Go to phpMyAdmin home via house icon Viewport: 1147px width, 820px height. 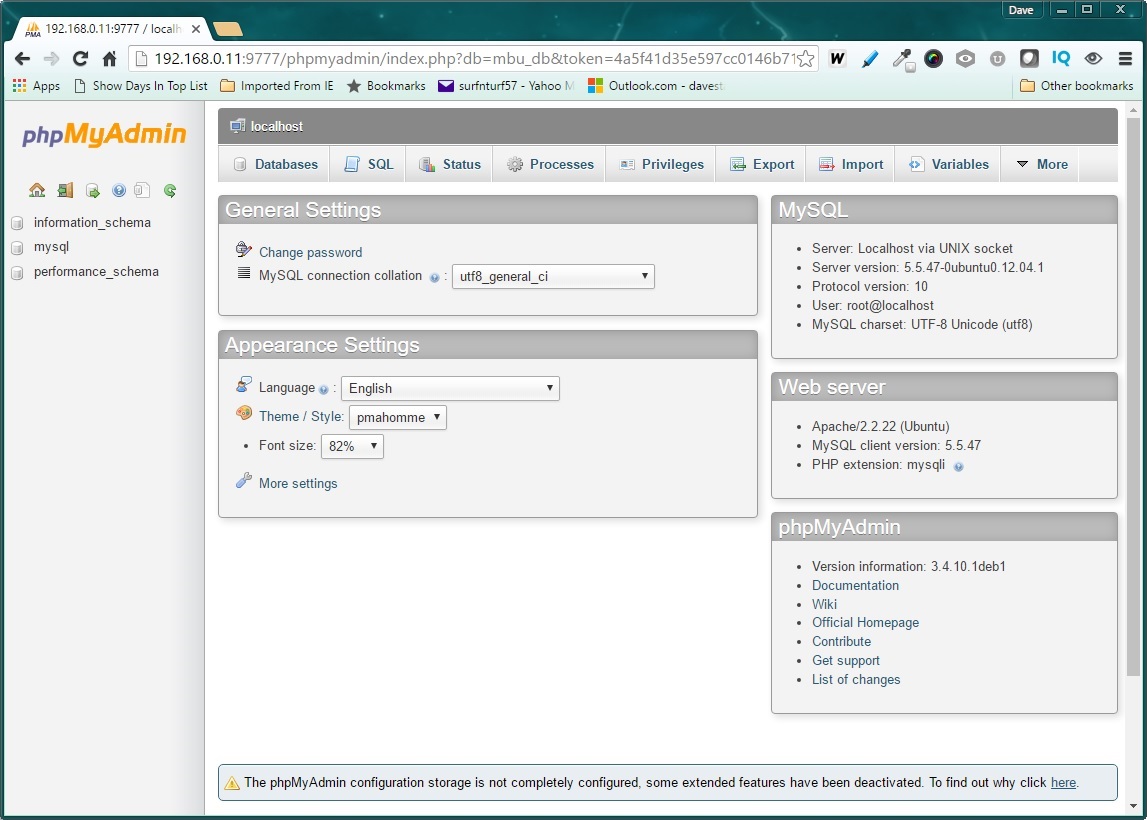pos(37,191)
